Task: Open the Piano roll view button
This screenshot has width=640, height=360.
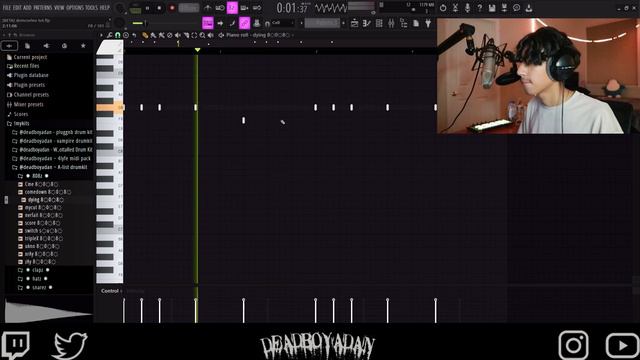Action: click(x=367, y=23)
